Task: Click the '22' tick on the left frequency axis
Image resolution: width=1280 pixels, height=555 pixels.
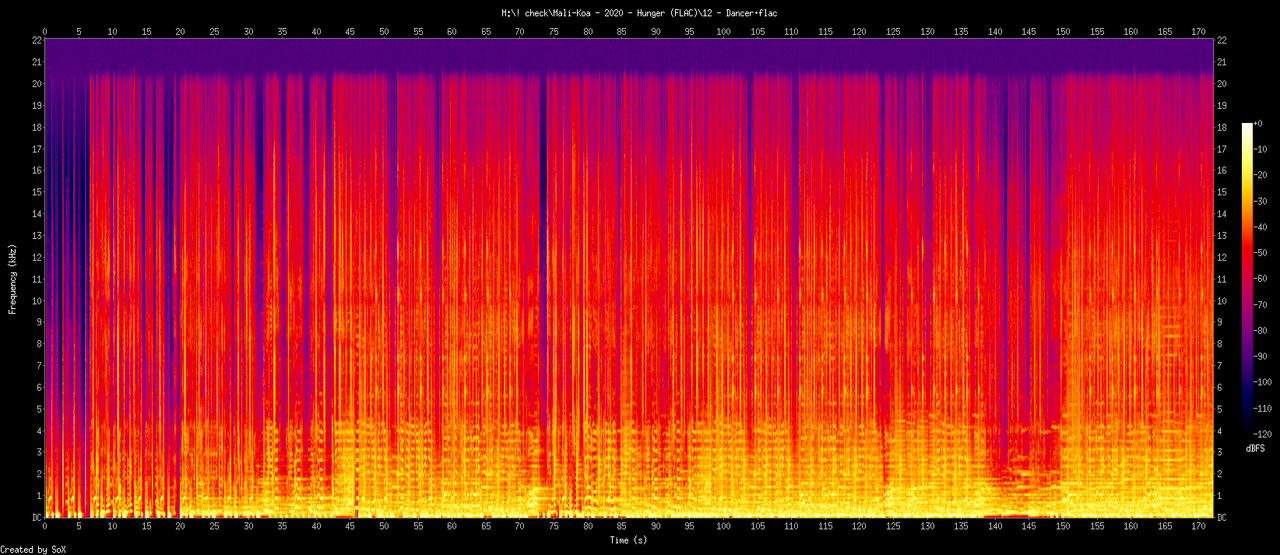Action: [36, 40]
